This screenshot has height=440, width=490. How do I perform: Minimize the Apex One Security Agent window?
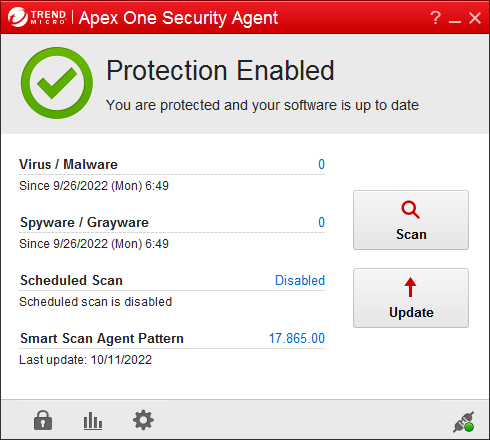pyautogui.click(x=455, y=18)
